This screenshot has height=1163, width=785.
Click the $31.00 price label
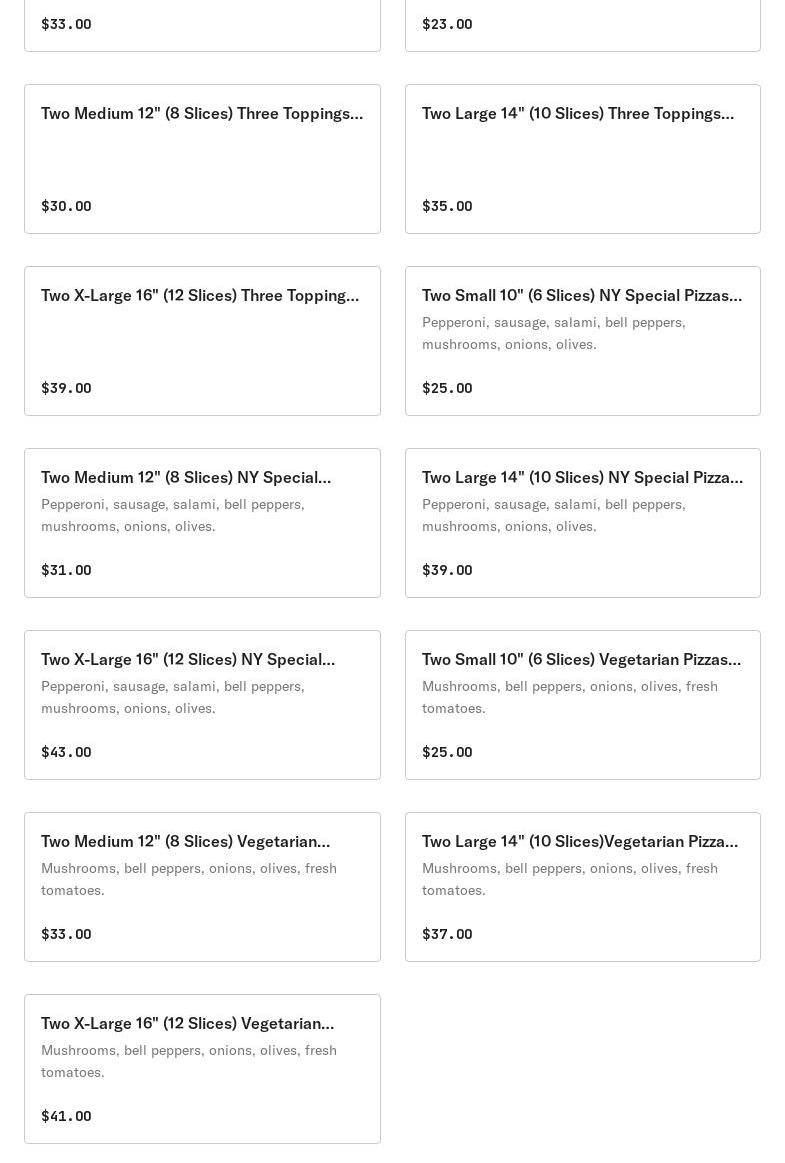tap(66, 570)
